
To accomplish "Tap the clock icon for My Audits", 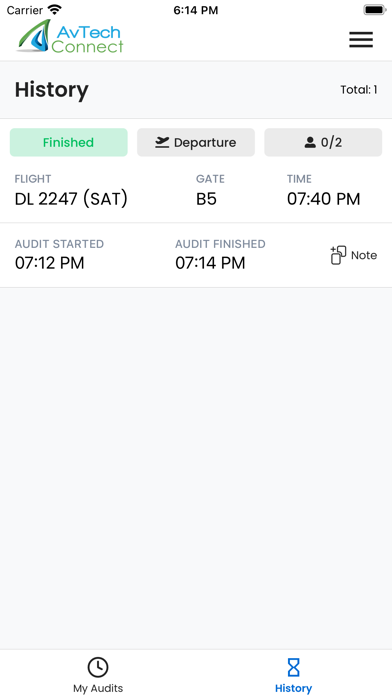I will point(98,667).
